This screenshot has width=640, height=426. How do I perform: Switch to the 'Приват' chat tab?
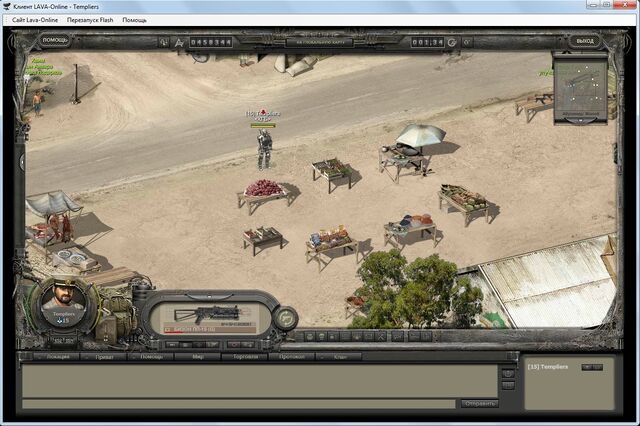104,357
